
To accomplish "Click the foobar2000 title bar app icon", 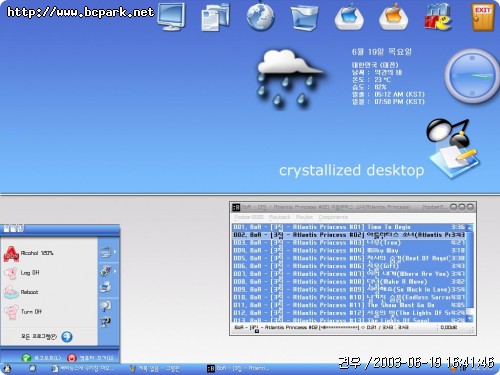I will tap(236, 207).
